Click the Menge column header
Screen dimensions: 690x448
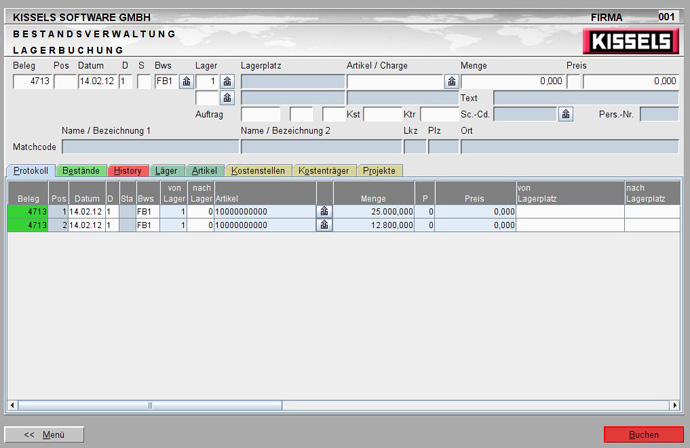[374, 193]
